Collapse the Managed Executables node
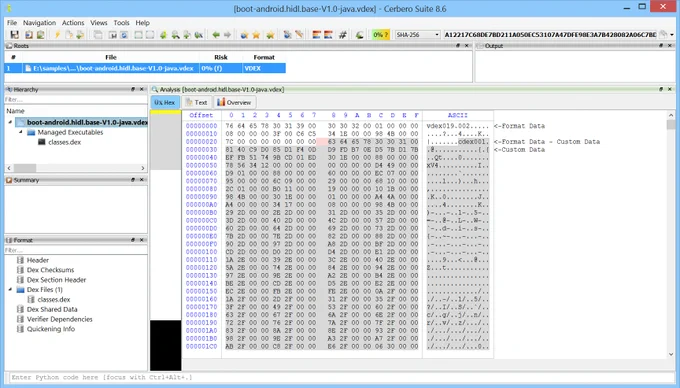Viewport: 680px width, 388px height. pyautogui.click(x=21, y=132)
